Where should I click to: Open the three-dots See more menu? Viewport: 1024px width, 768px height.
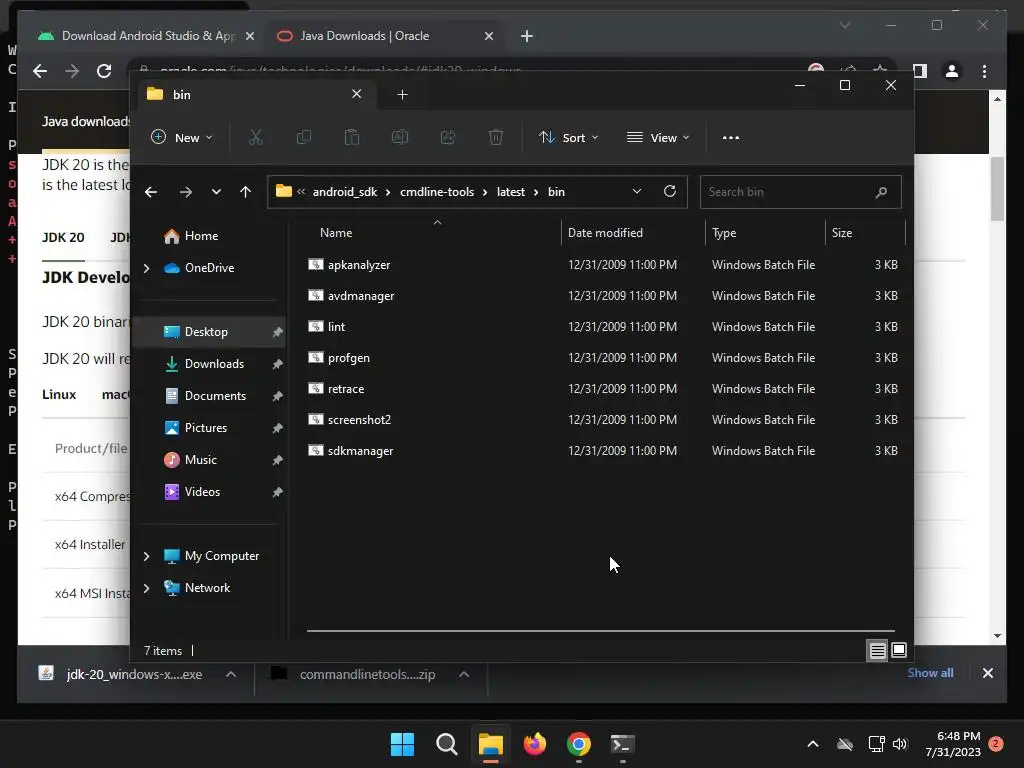pyautogui.click(x=731, y=138)
